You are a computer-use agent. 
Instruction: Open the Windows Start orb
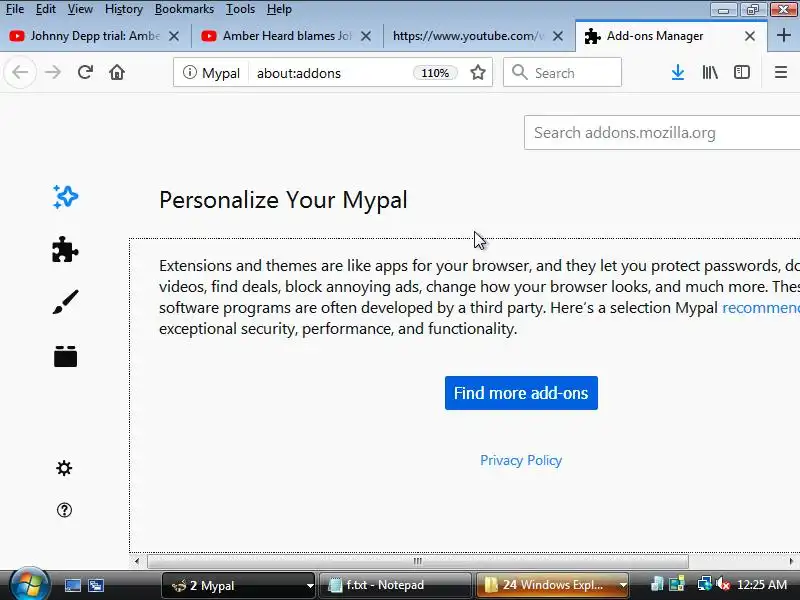point(29,585)
